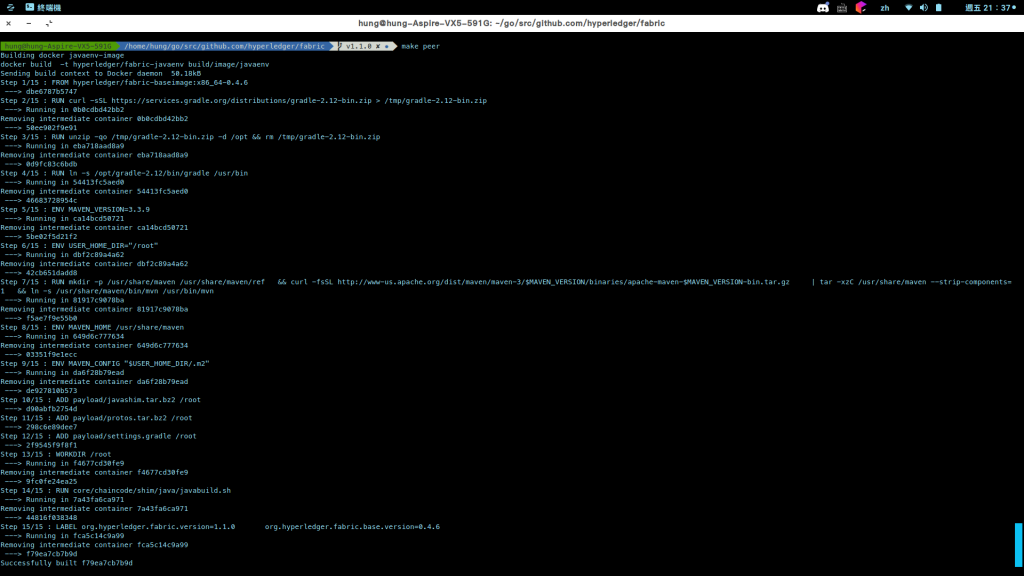The width and height of the screenshot is (1024, 576).
Task: Open the battery status indicator
Action: (x=938, y=7)
